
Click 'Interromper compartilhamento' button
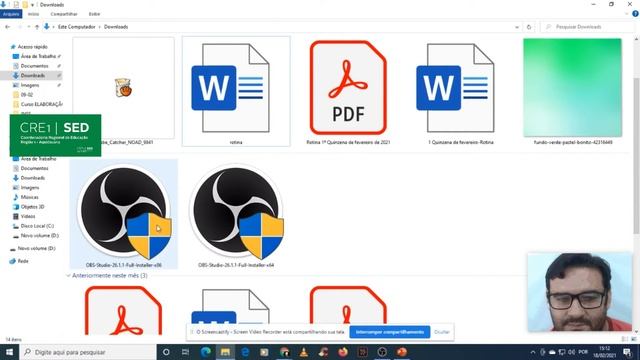coord(390,332)
